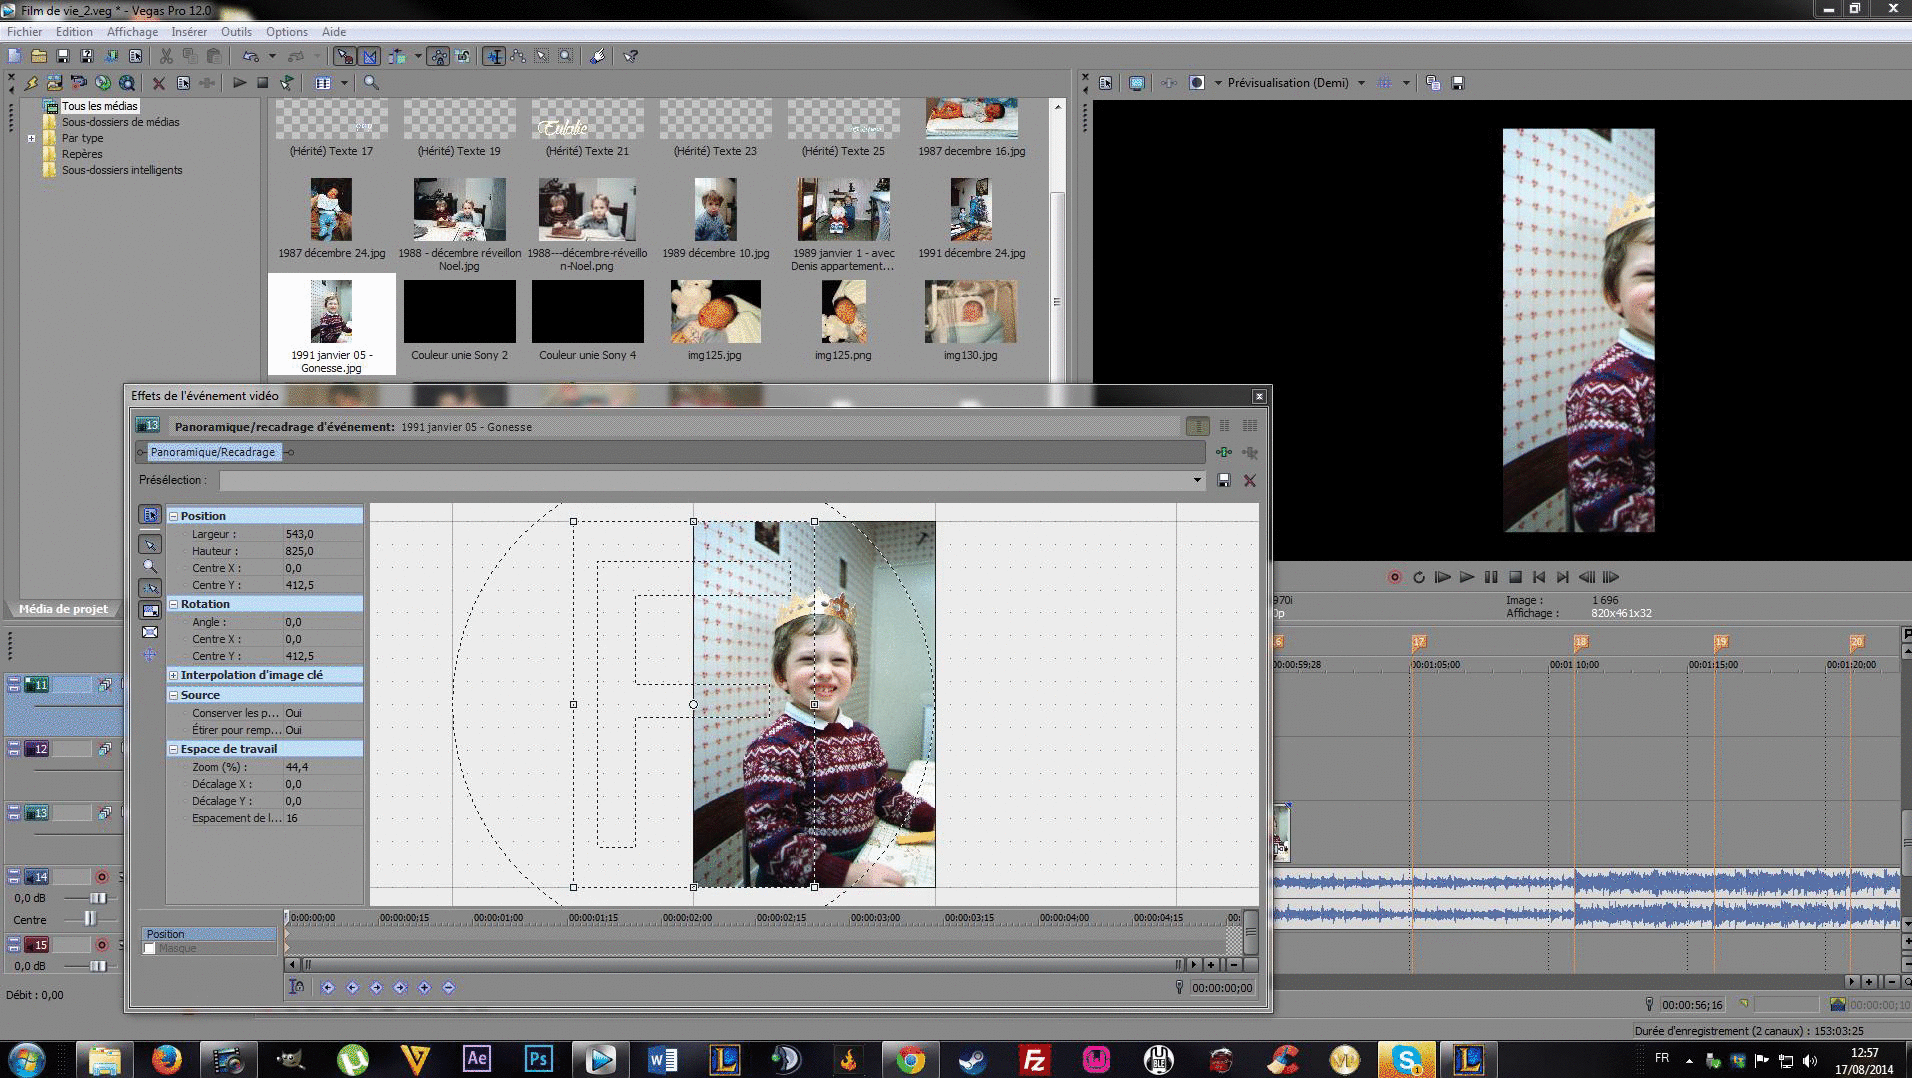
Task: Click the cut scissors icon in main toolbar
Action: pyautogui.click(x=166, y=56)
